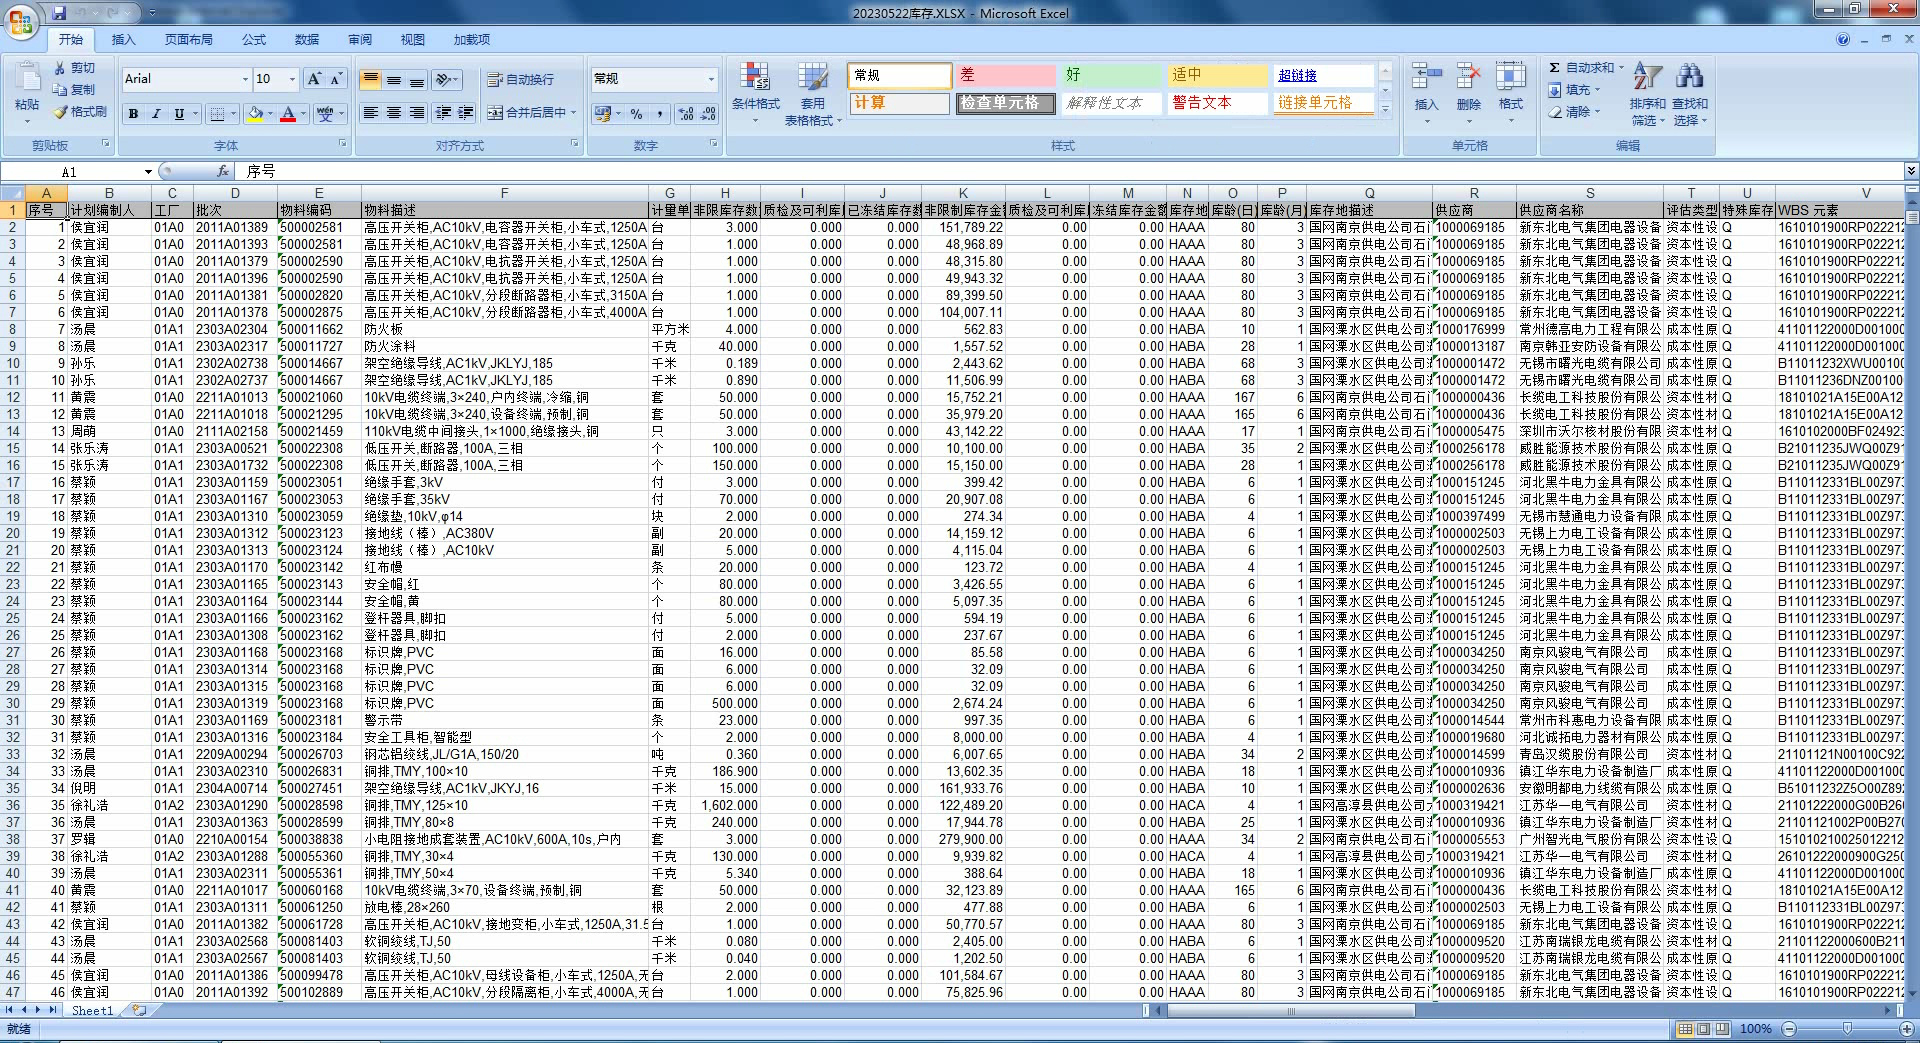Open the Arial font name dropdown
Screen dimensions: 1920x1043
245,79
